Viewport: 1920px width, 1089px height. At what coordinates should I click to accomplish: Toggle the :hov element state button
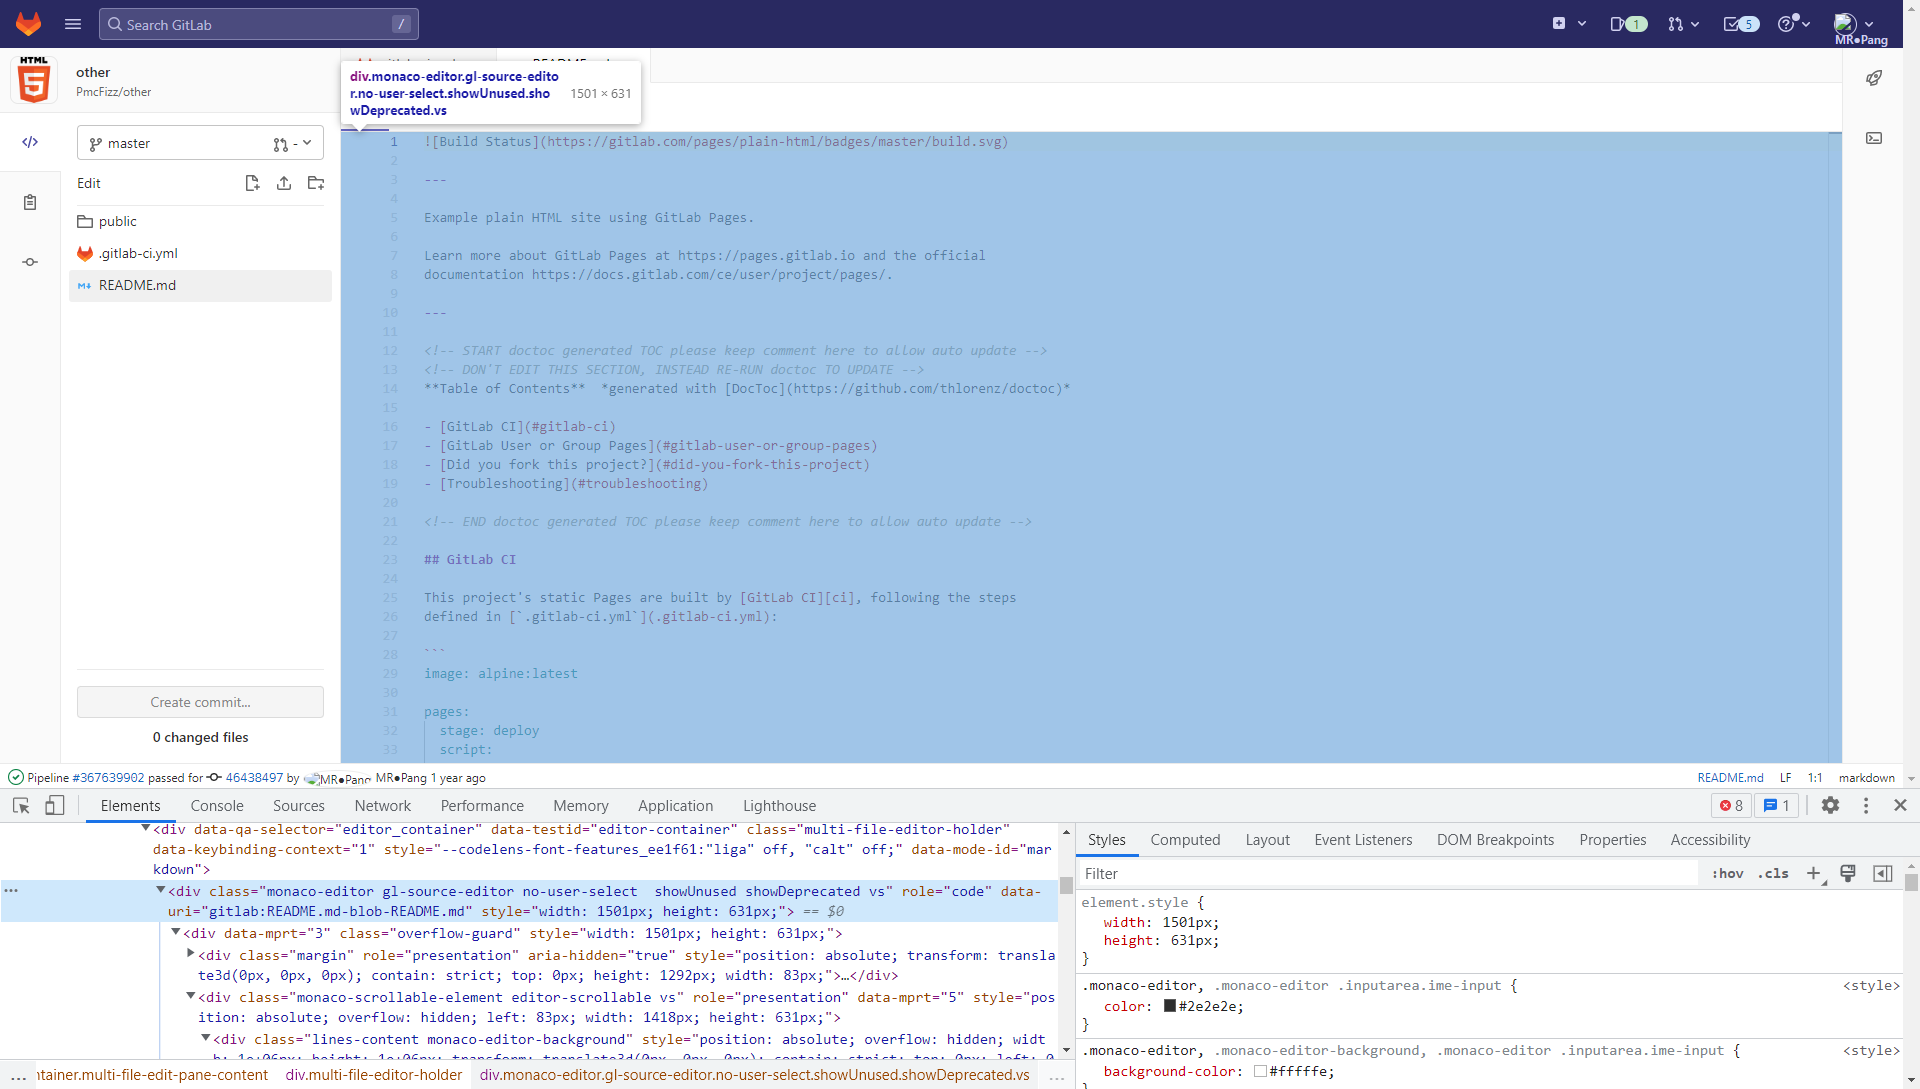click(1727, 874)
